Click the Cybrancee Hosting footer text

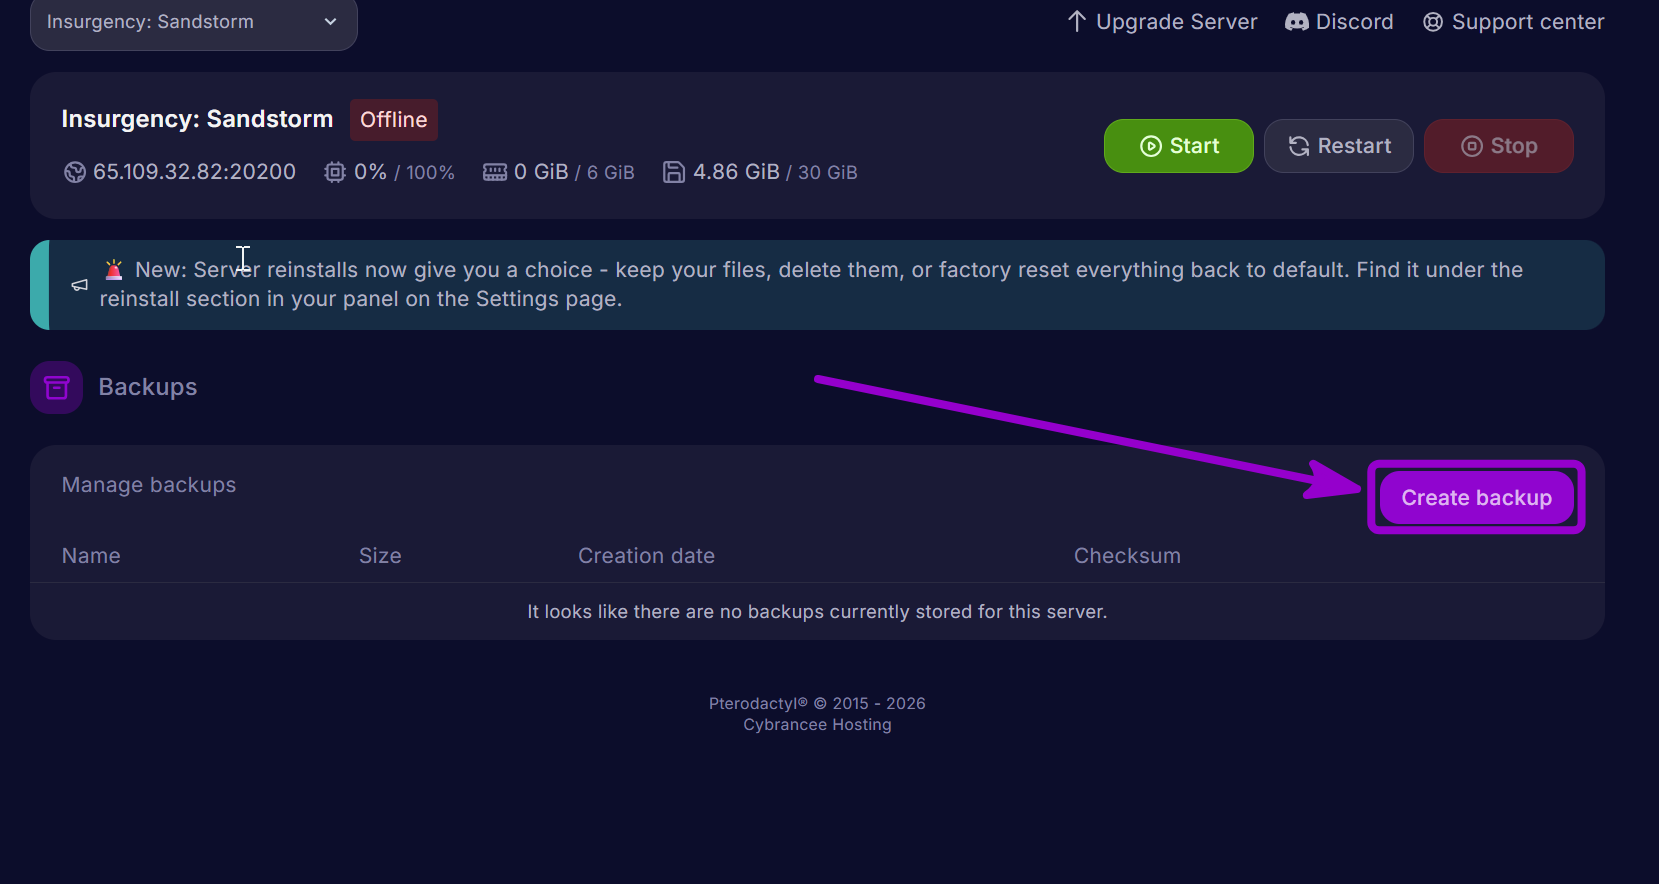click(x=817, y=725)
